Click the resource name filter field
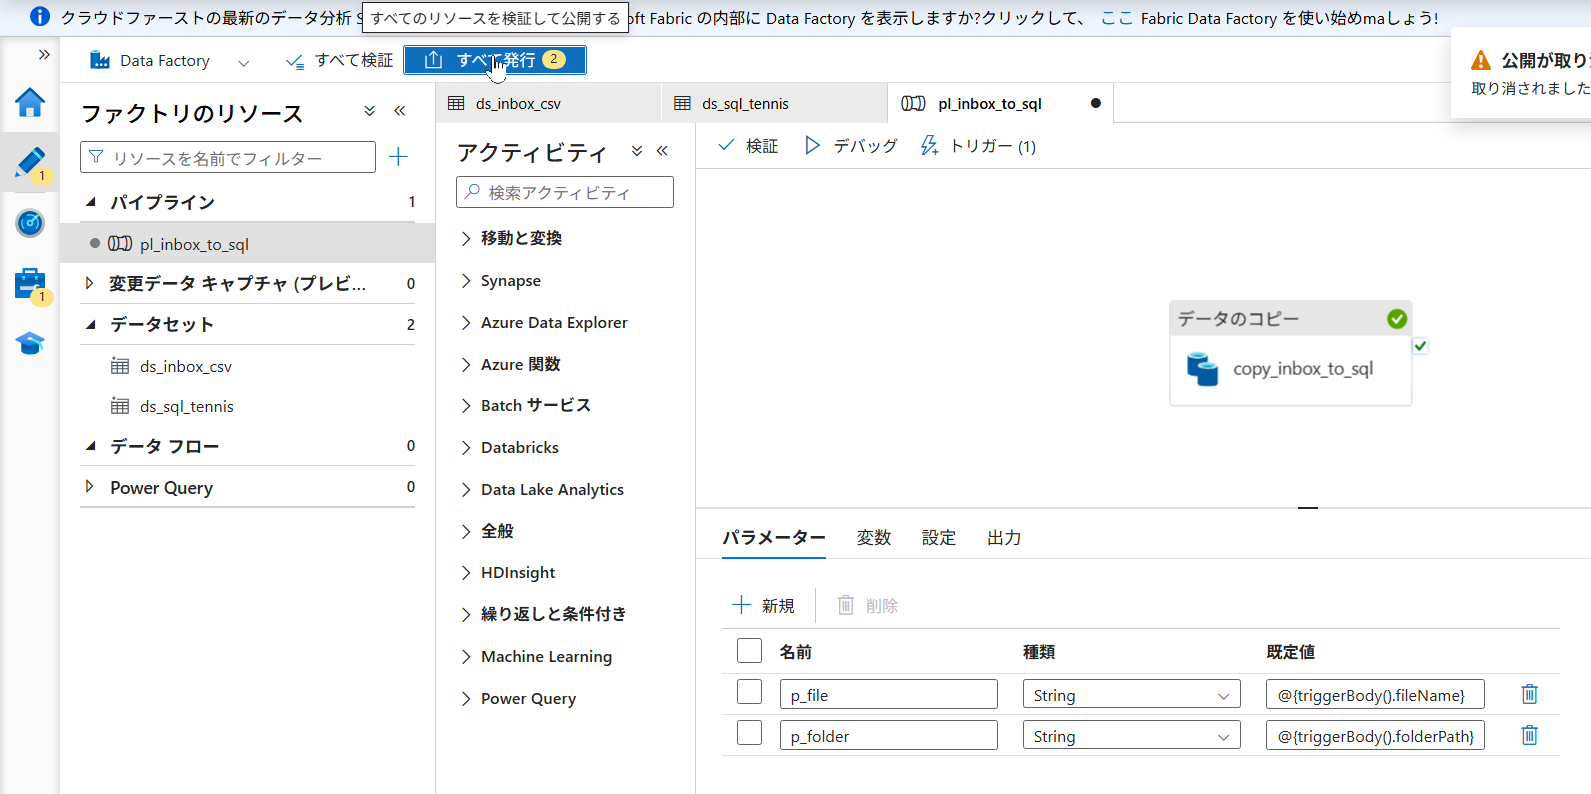Screen dimensions: 1591x794 pyautogui.click(x=228, y=158)
